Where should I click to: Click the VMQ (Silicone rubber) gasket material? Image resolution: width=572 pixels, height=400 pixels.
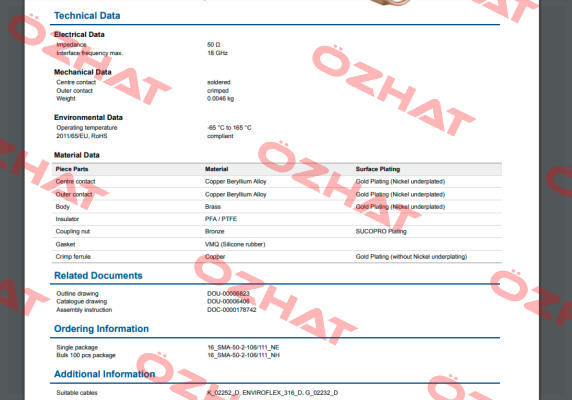[235, 244]
